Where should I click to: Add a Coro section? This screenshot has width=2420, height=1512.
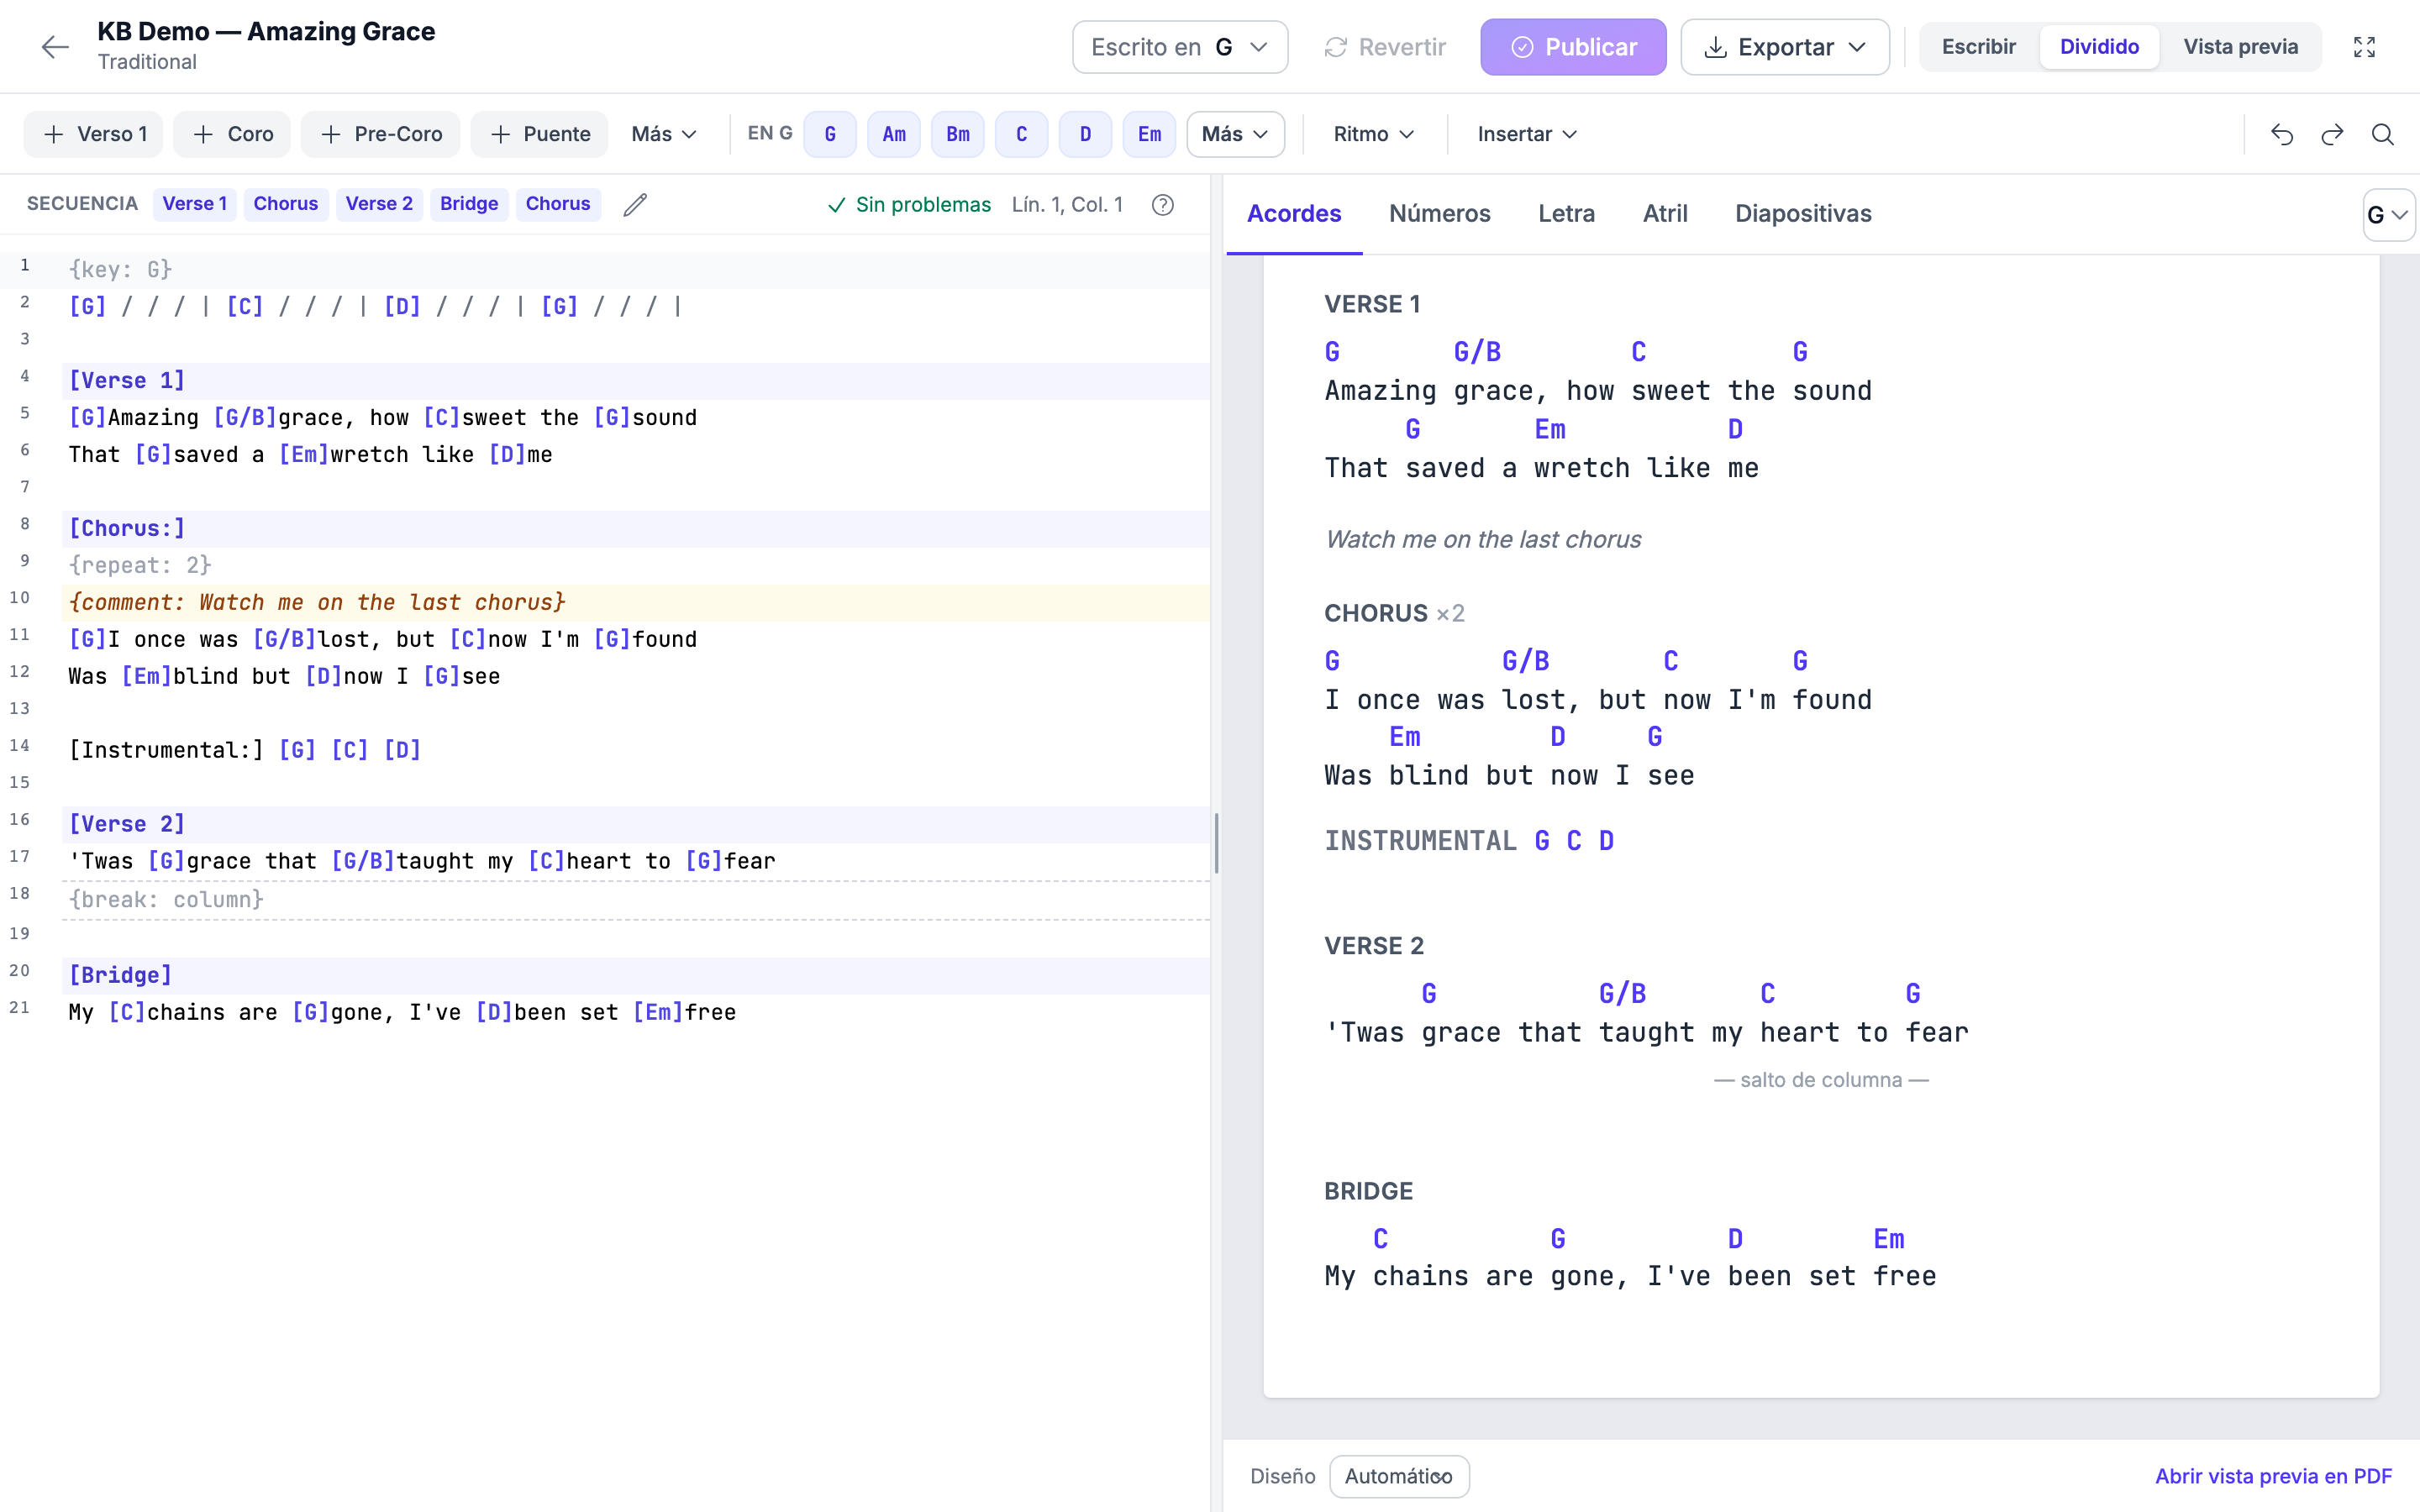232,134
